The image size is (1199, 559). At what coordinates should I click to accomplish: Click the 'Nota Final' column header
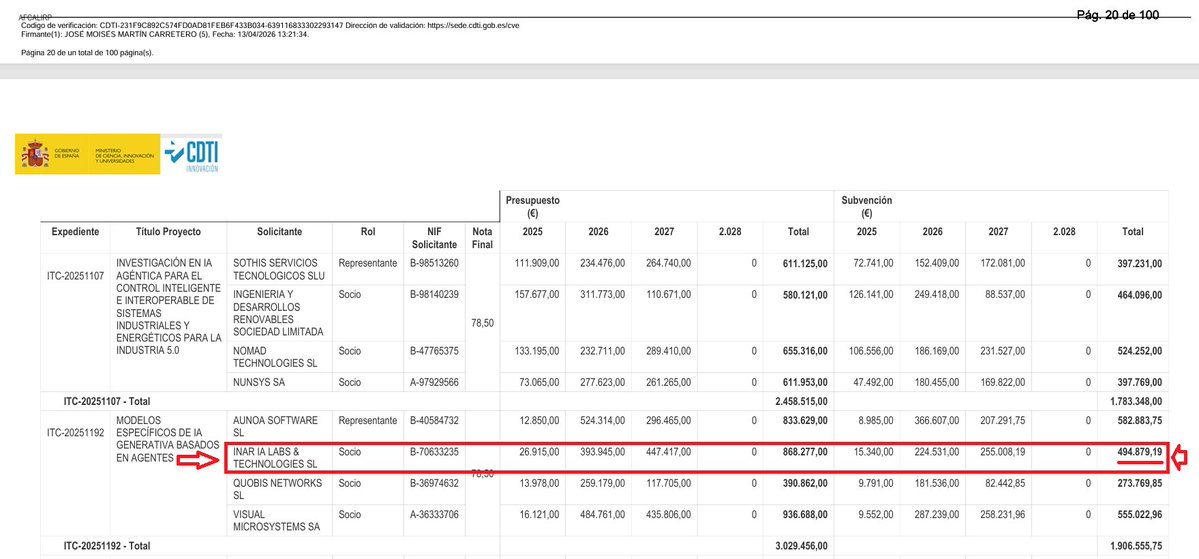pyautogui.click(x=483, y=238)
